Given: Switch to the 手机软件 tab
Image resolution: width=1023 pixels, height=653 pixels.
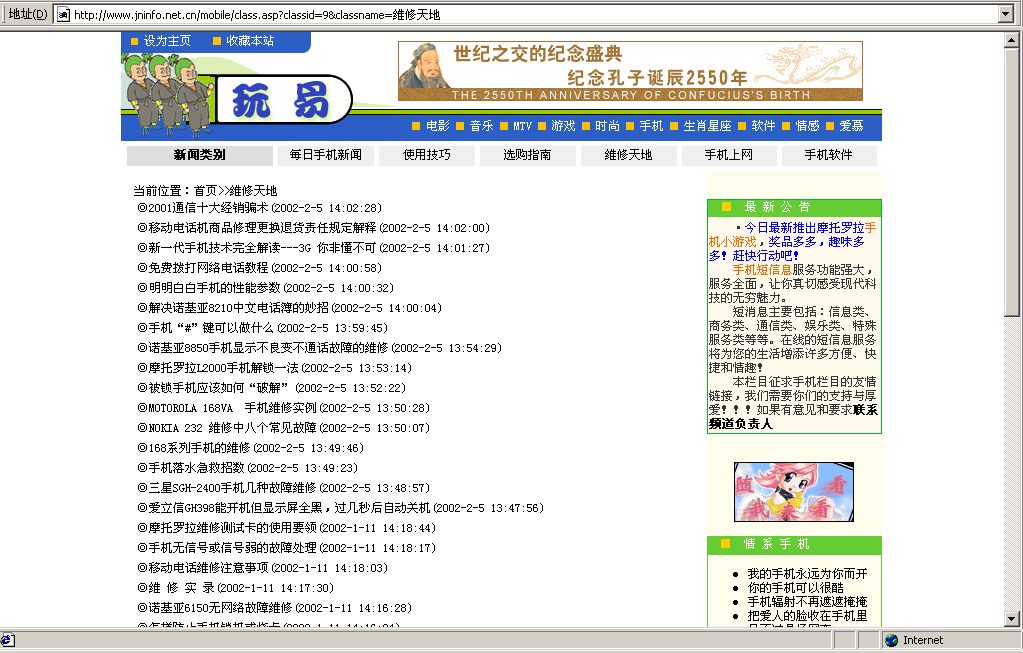Looking at the screenshot, I should (830, 155).
